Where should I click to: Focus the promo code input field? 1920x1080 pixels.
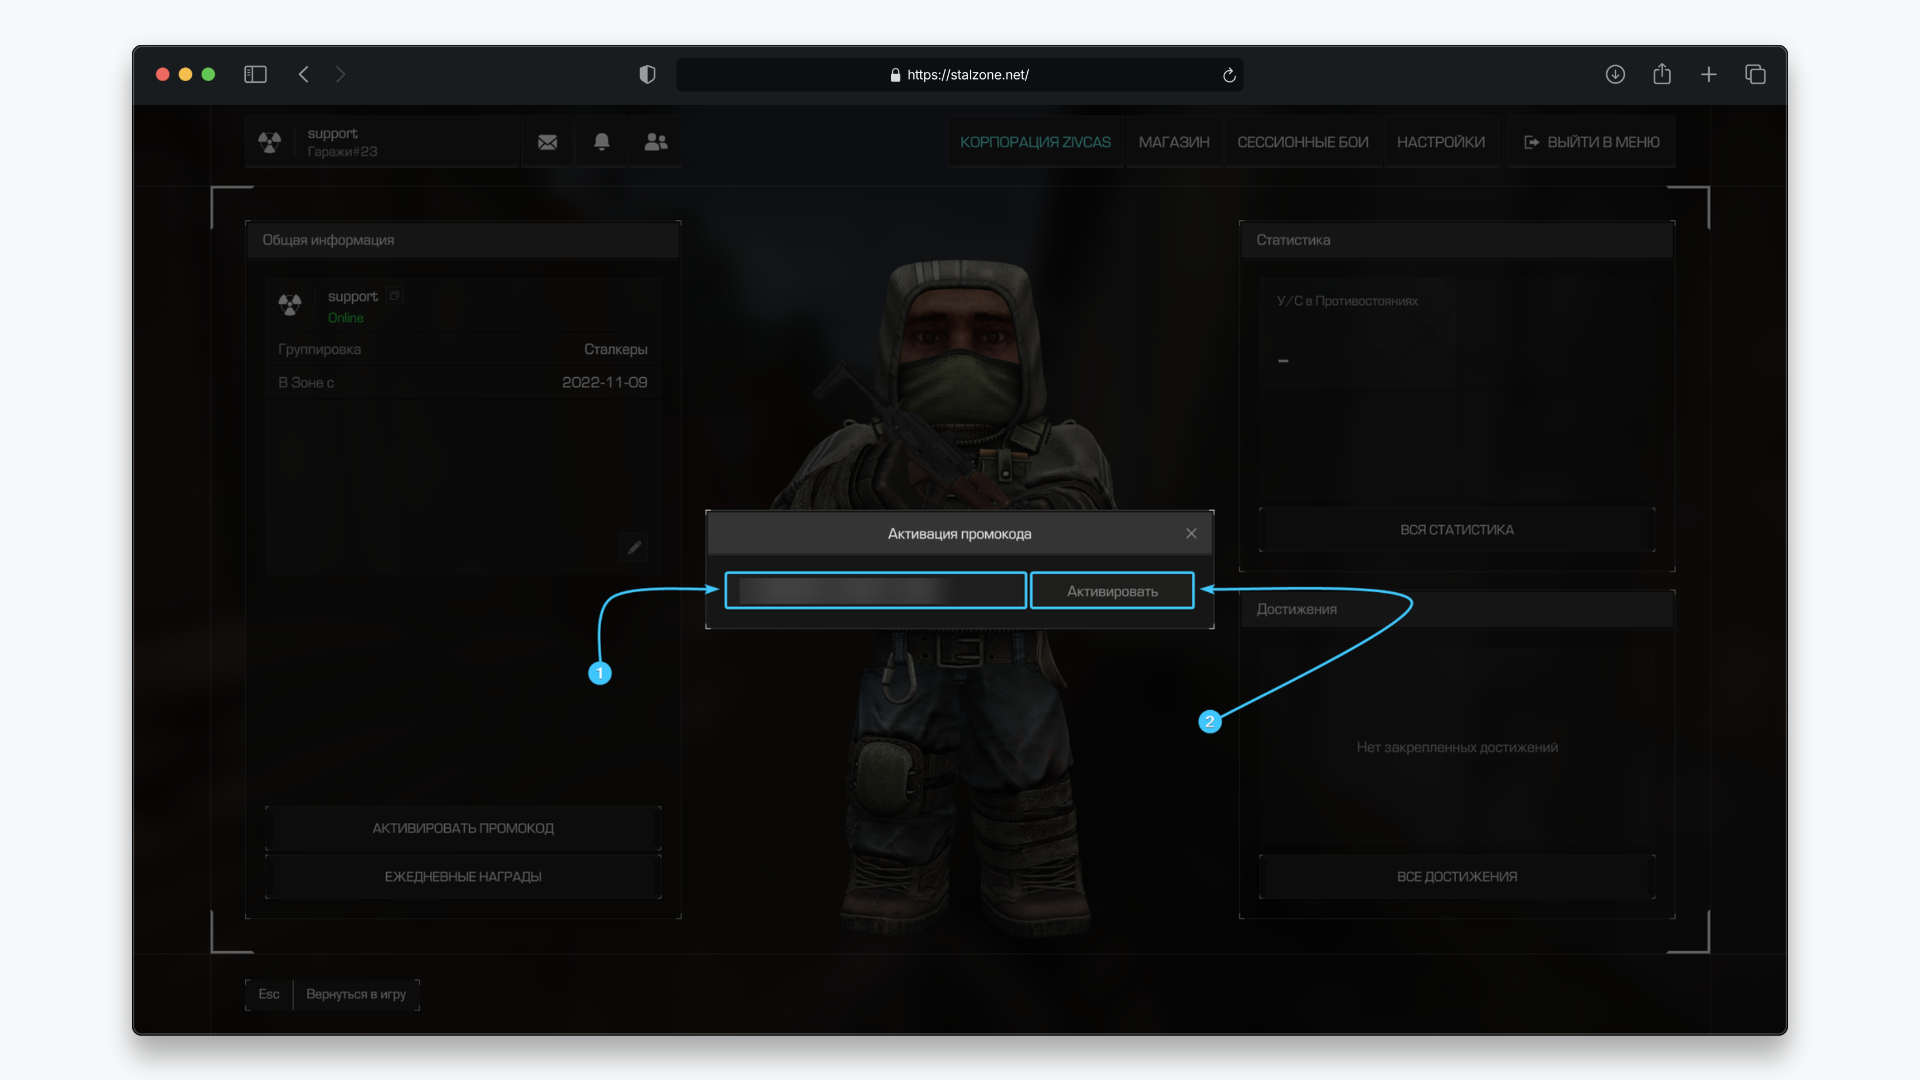click(x=876, y=591)
